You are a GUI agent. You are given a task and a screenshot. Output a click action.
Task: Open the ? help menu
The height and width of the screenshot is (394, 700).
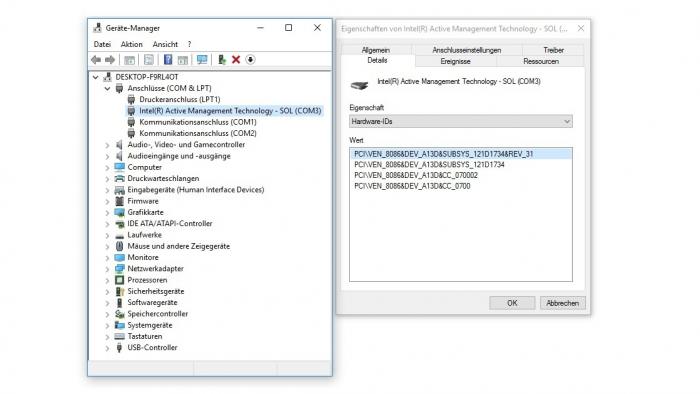(x=190, y=44)
